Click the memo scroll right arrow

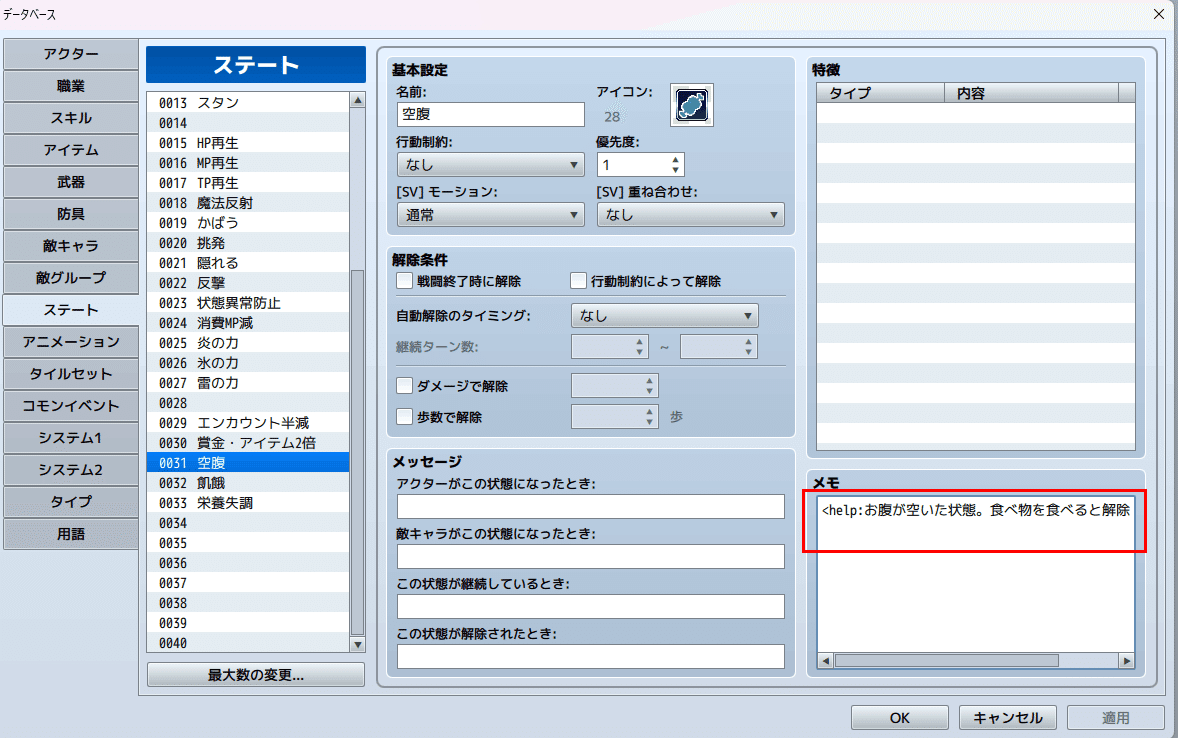tap(1126, 661)
